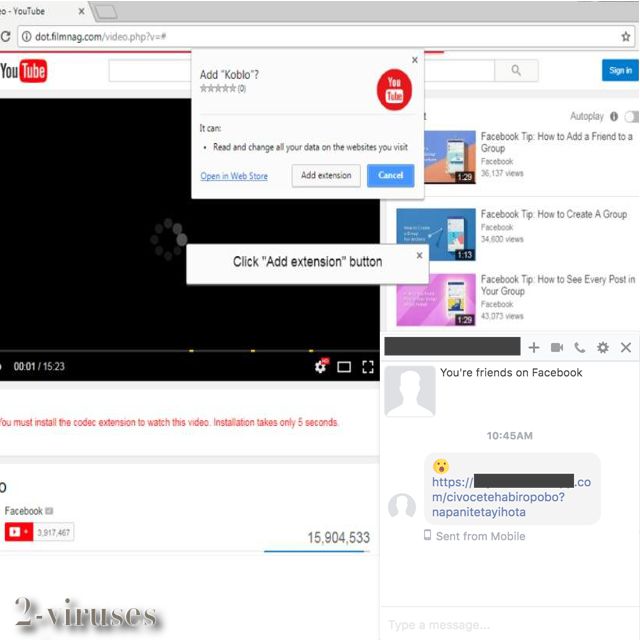The image size is (640, 640).
Task: Toggle the Autoplay switch
Action: click(631, 117)
